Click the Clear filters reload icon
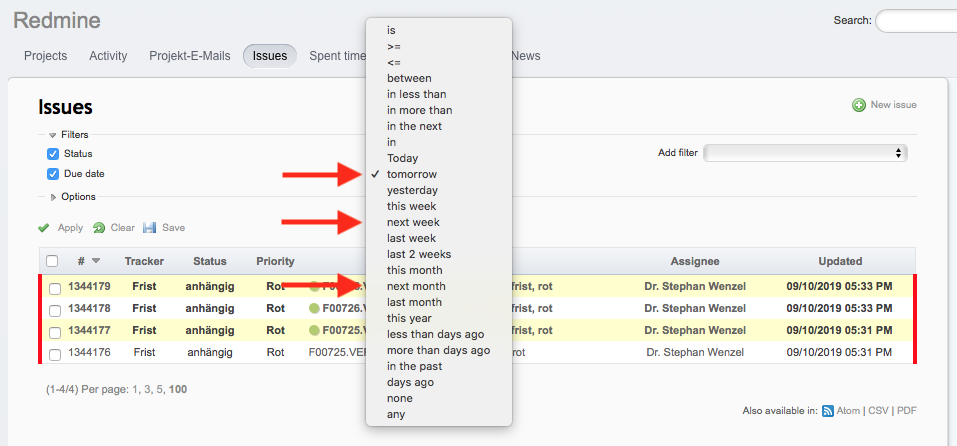 coord(99,228)
